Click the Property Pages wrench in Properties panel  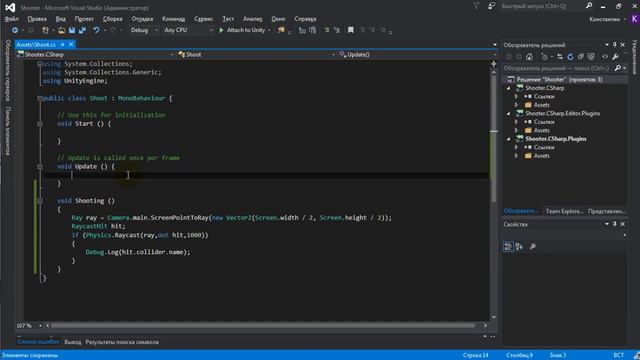click(533, 247)
